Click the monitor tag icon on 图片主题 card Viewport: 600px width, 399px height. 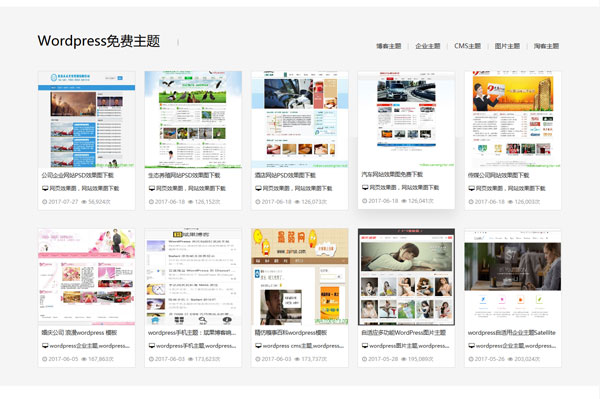coord(365,346)
